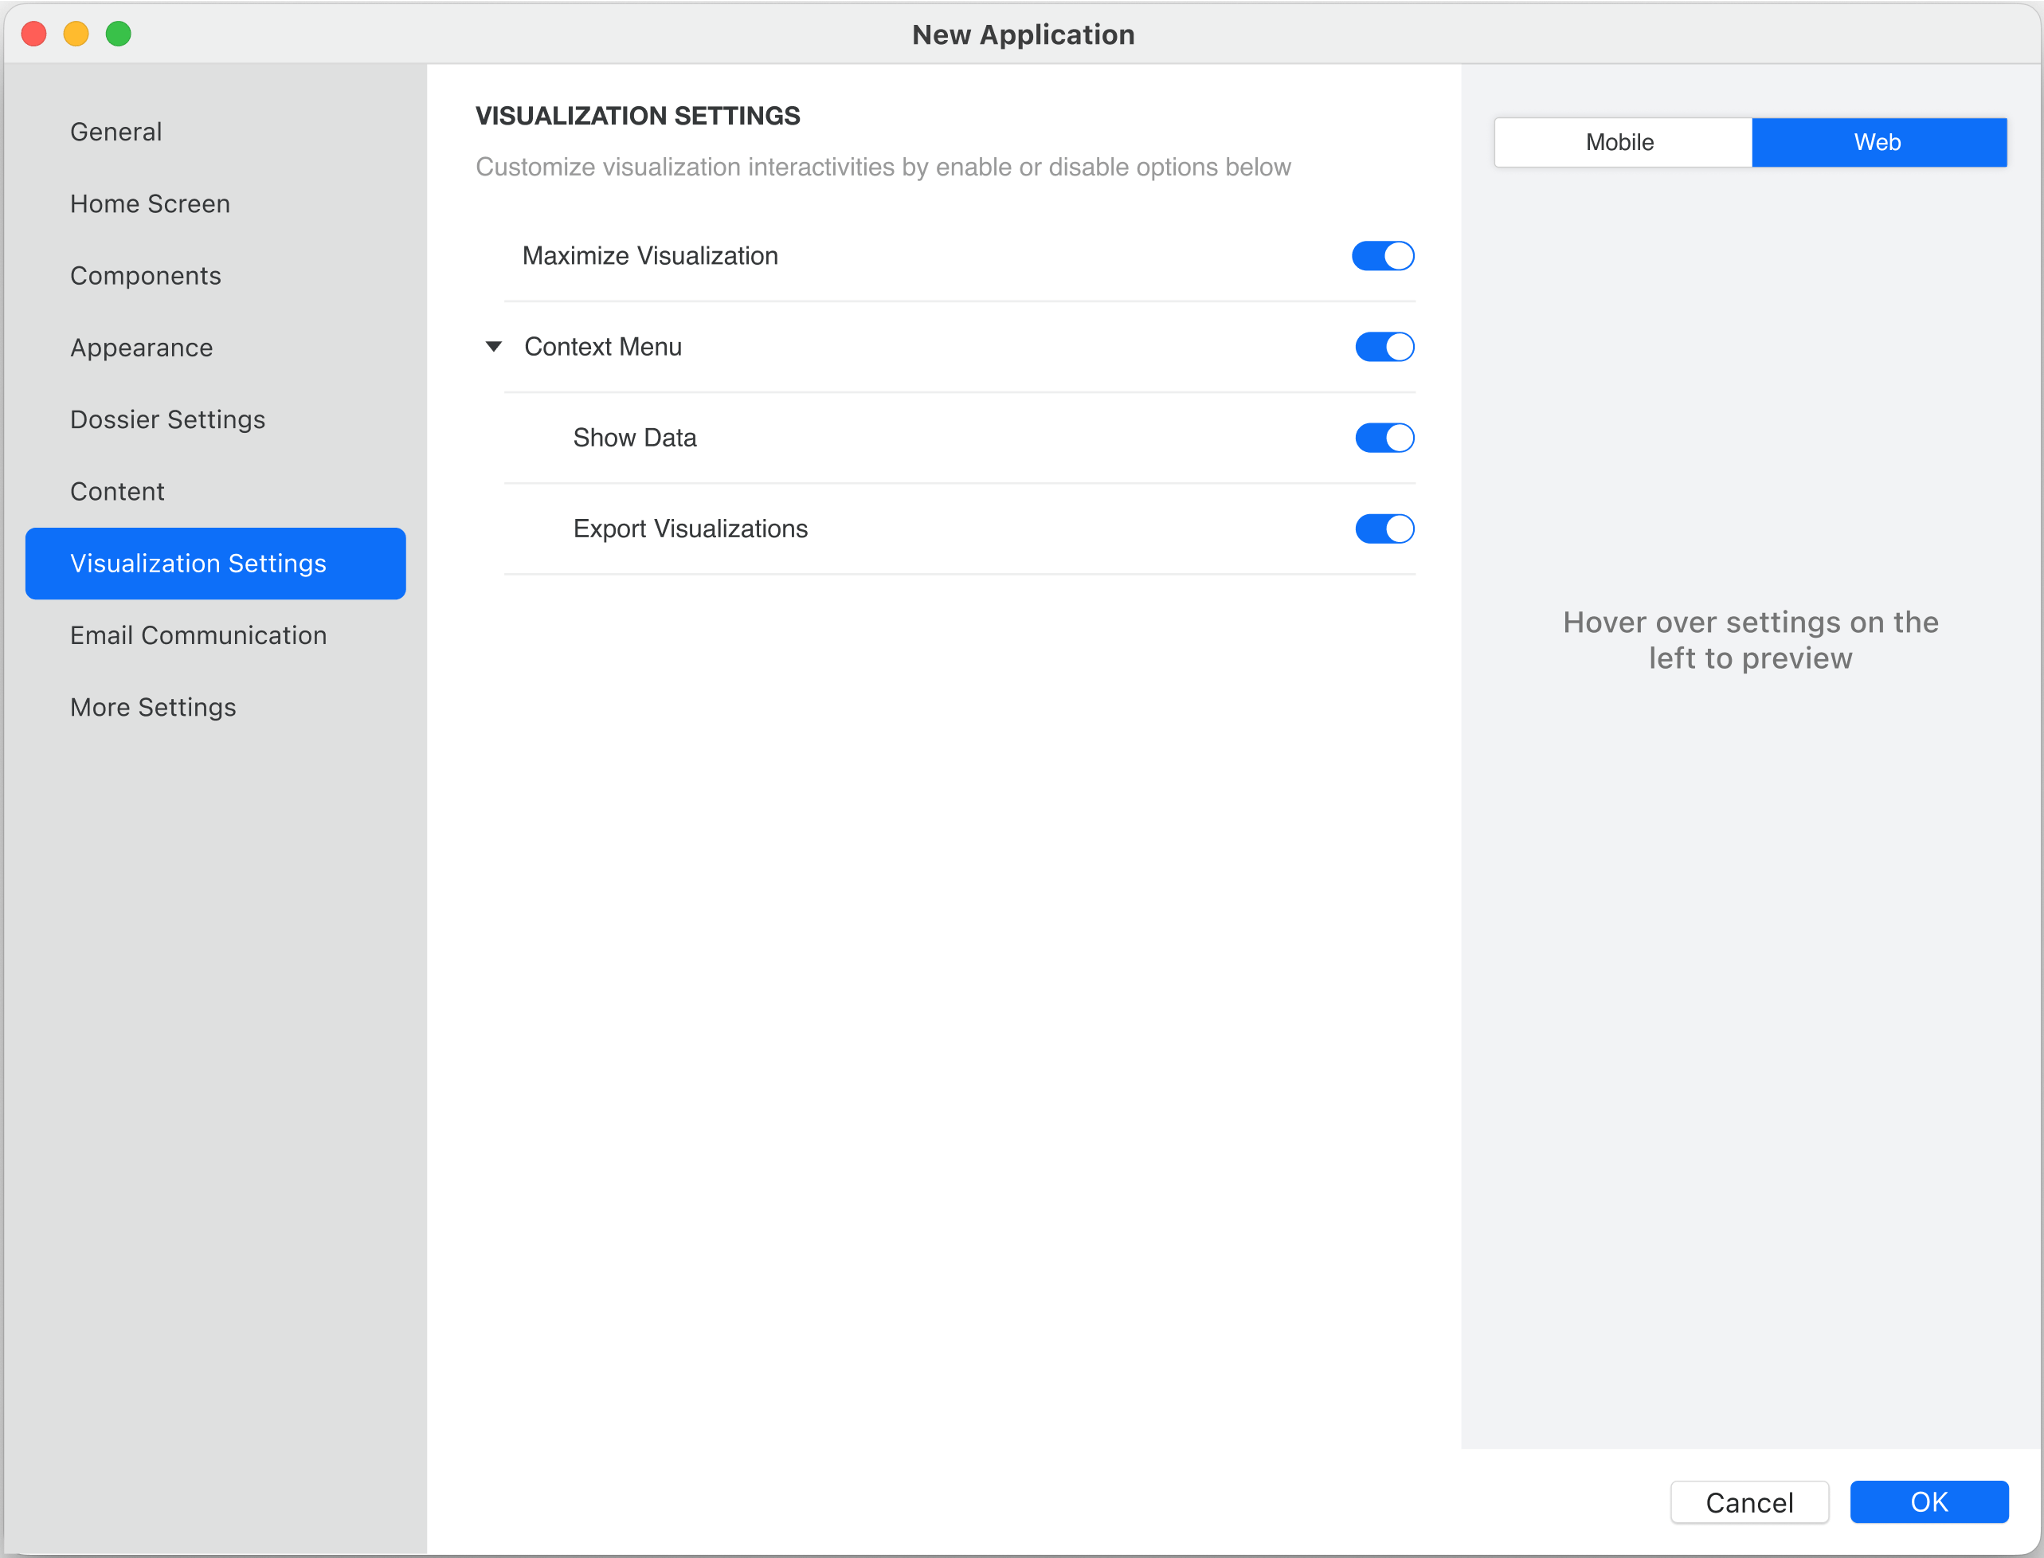Open the Appearance settings page
This screenshot has height=1558, width=2044.
click(x=141, y=347)
